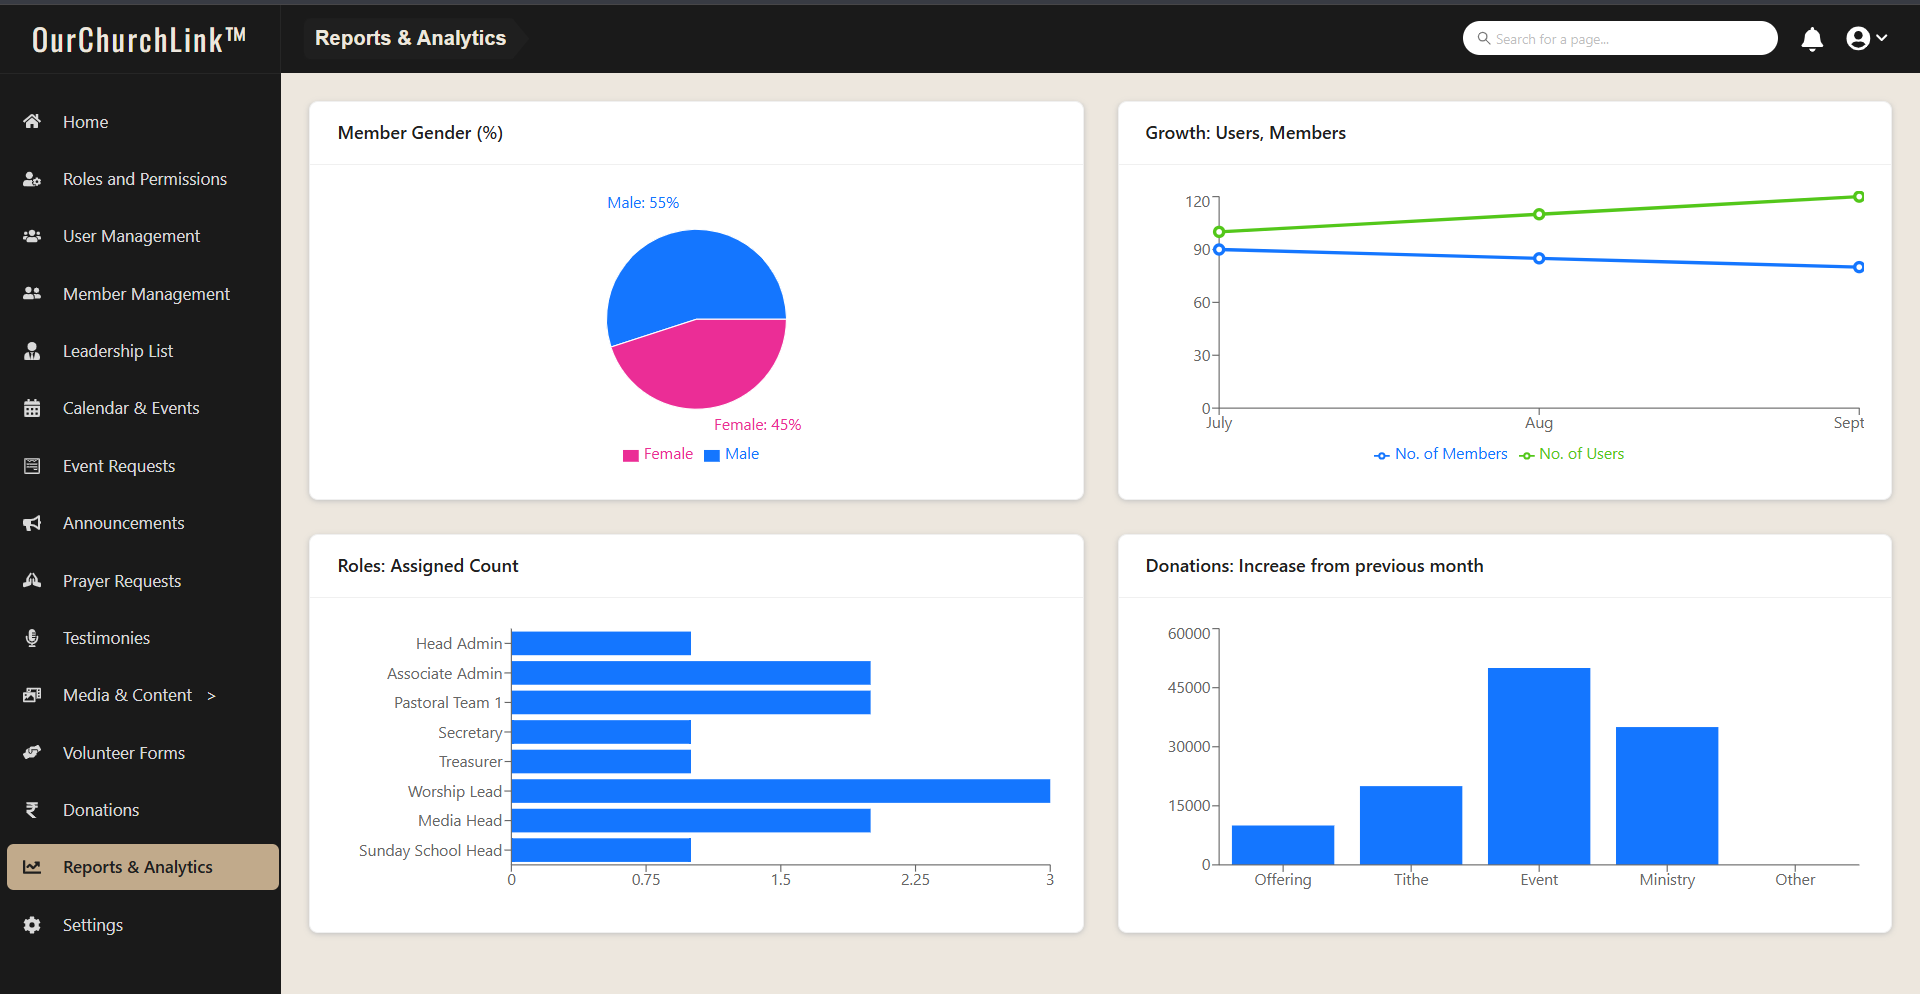Click the Home house icon in sidebar

coord(32,122)
